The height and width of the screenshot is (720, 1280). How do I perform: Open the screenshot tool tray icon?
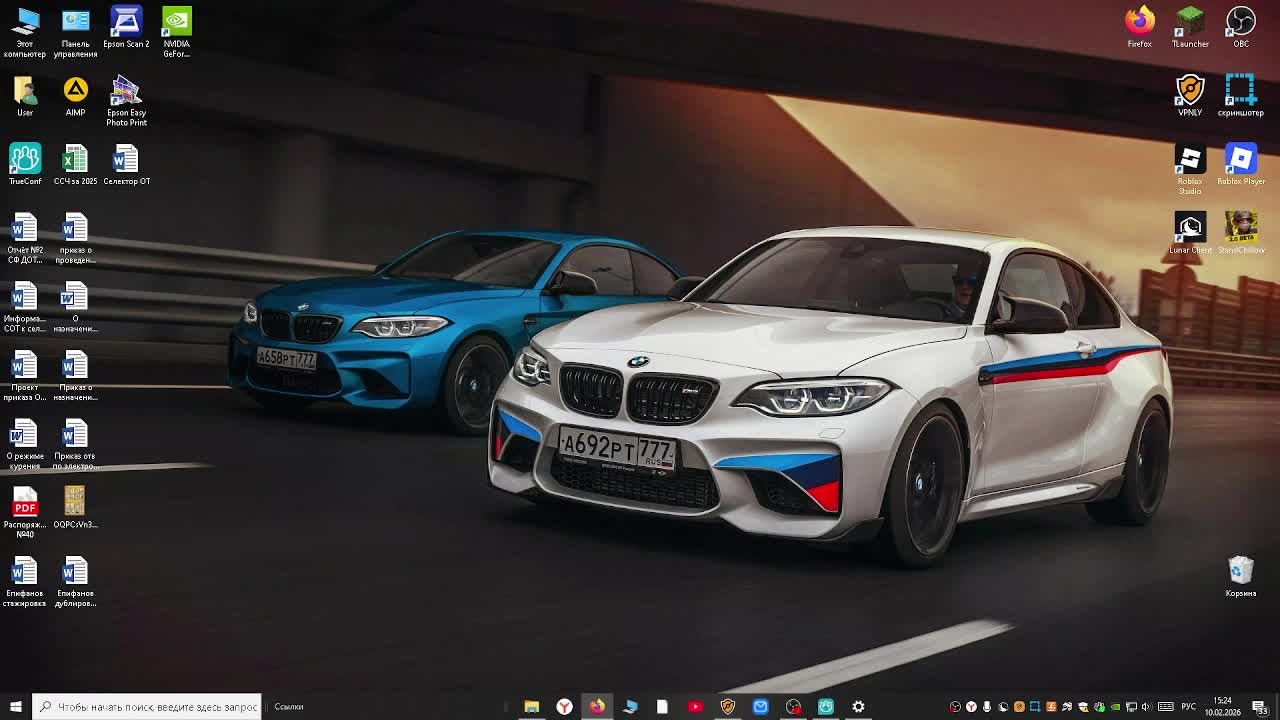pyautogui.click(x=1035, y=707)
